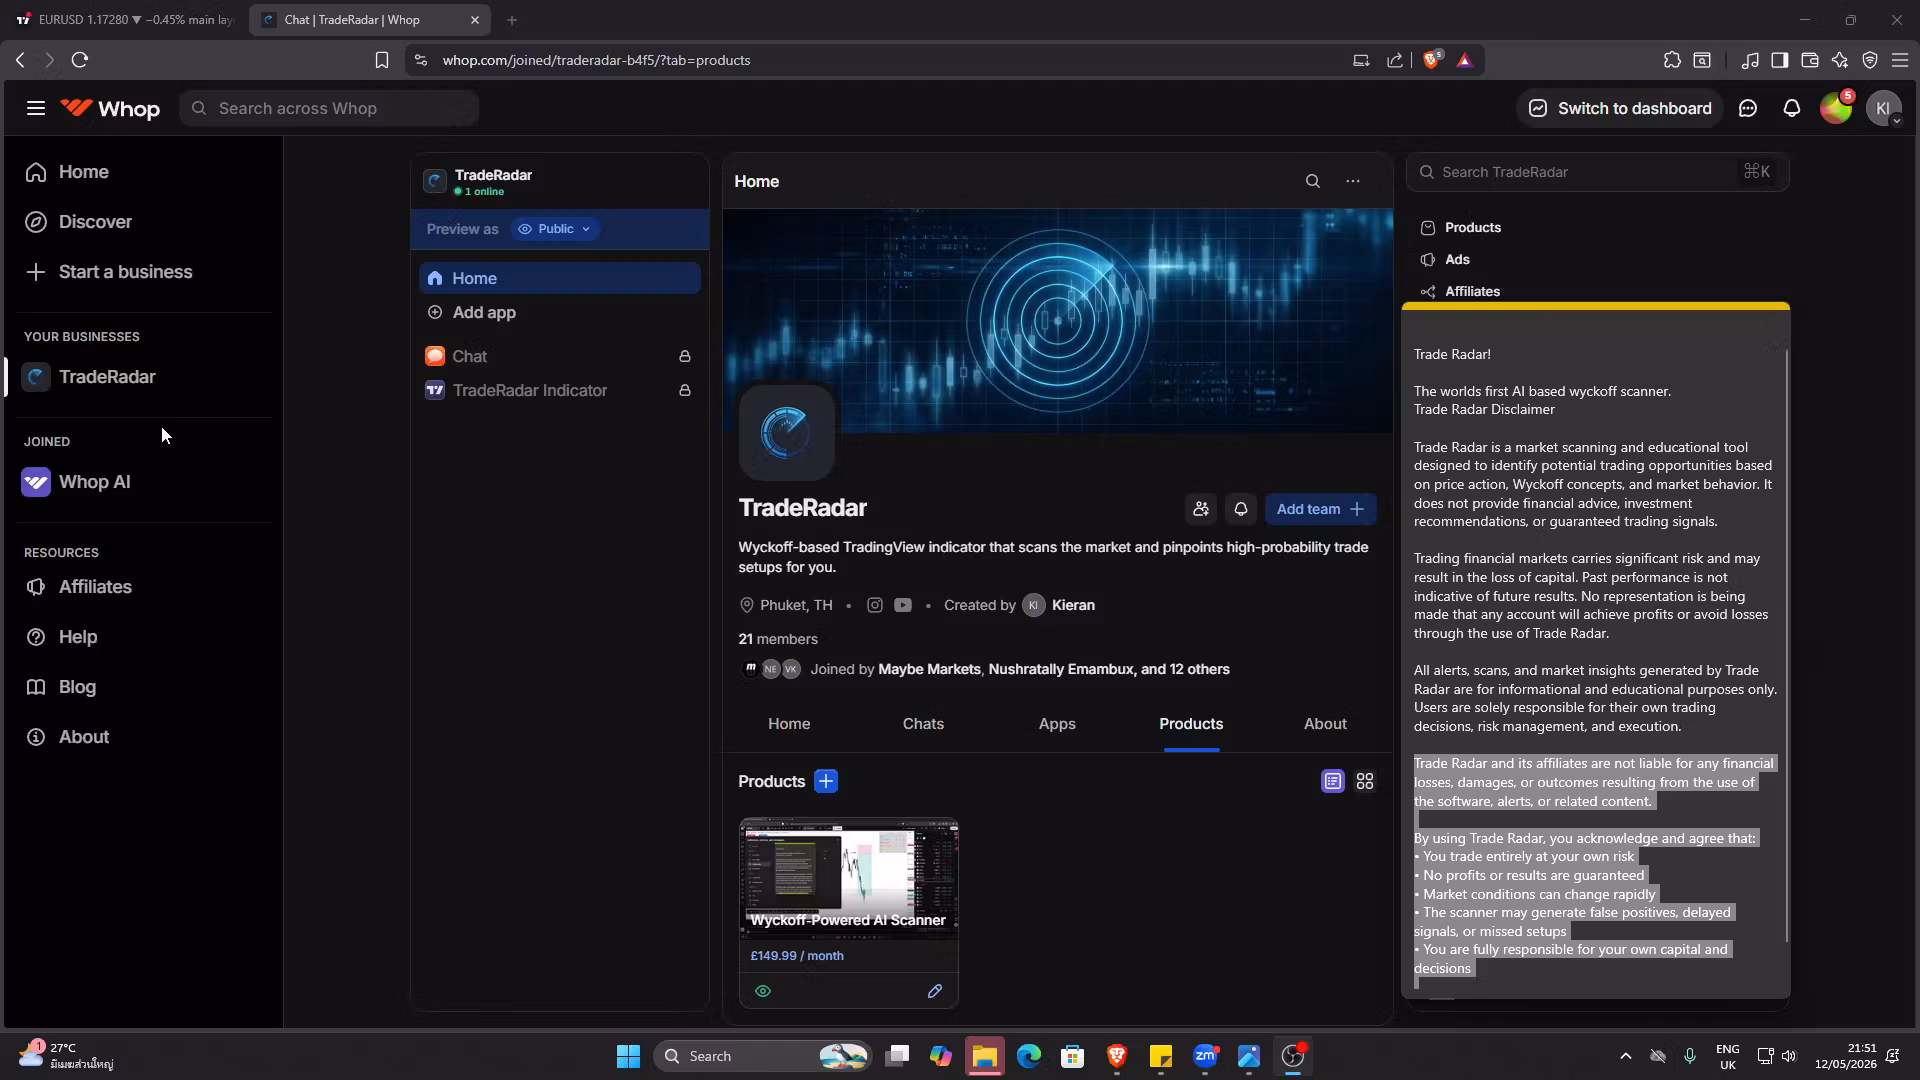Click the disclaimer popup scrollbar
This screenshot has width=1920, height=1080.
[x=1786, y=645]
